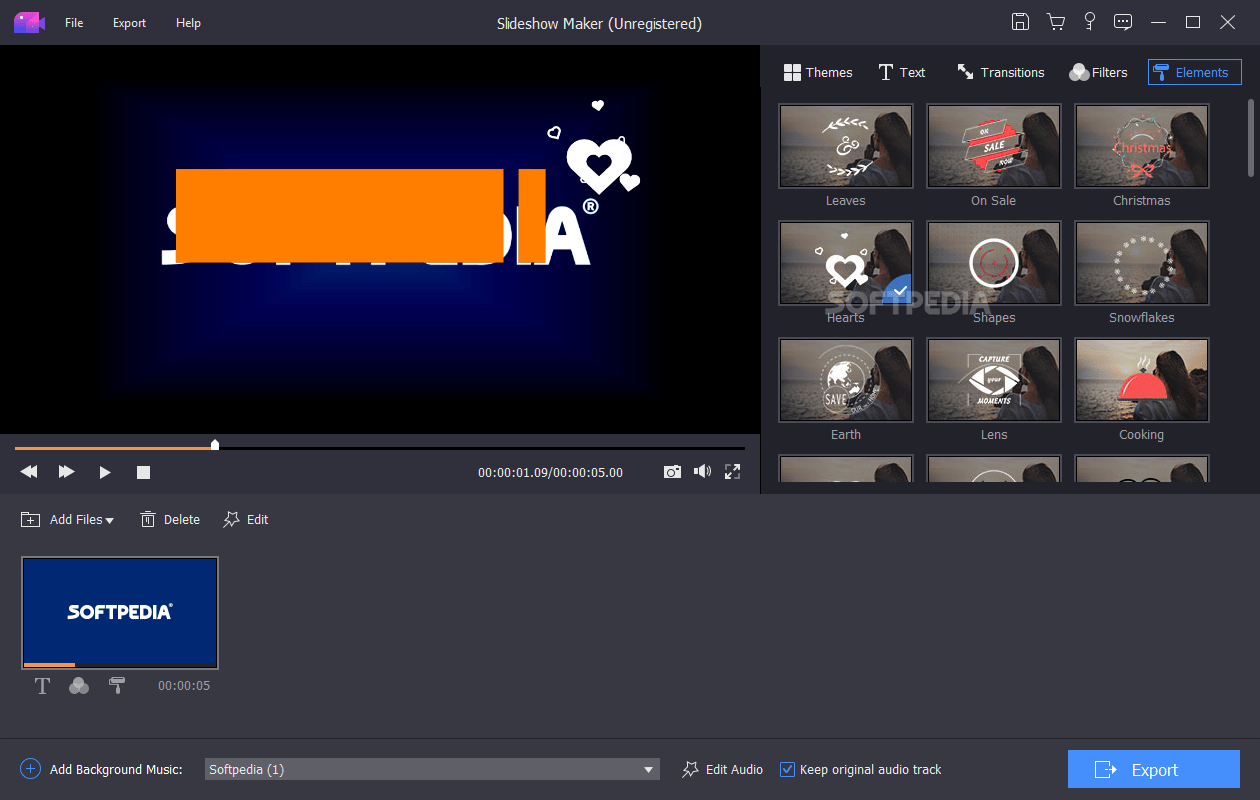
Task: Deselect the applied Hearts element
Action: pos(898,290)
